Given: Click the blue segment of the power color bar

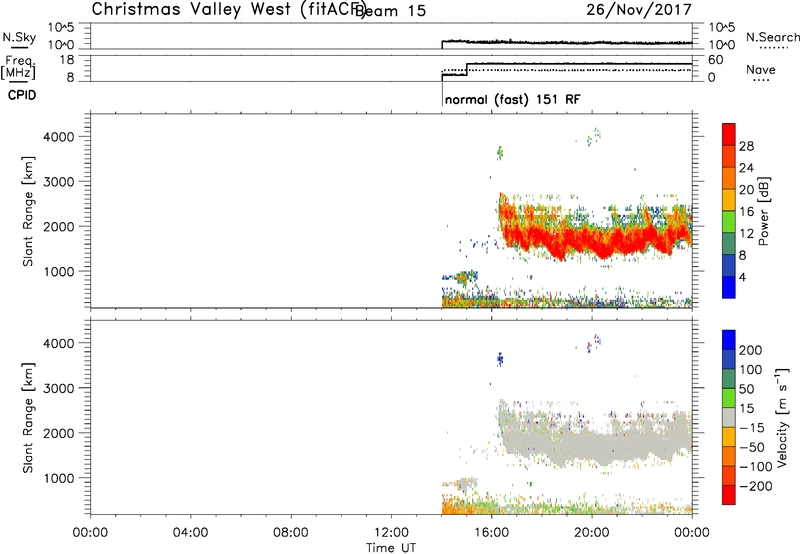Looking at the screenshot, I should (x=729, y=287).
